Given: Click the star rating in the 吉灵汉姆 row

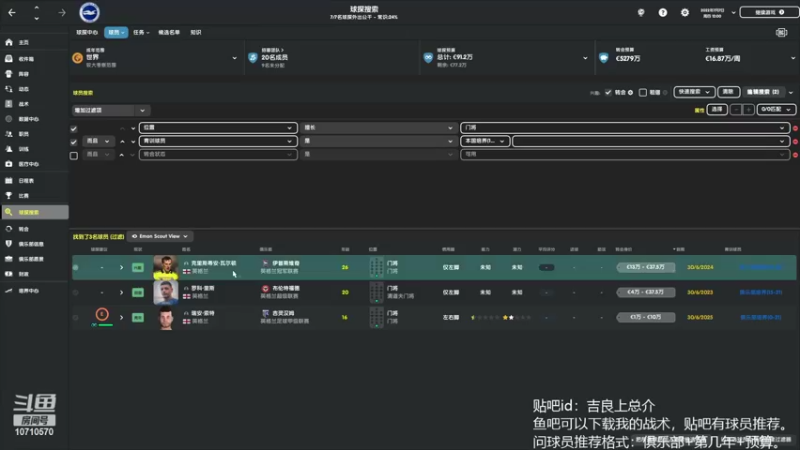Looking at the screenshot, I should point(501,317).
